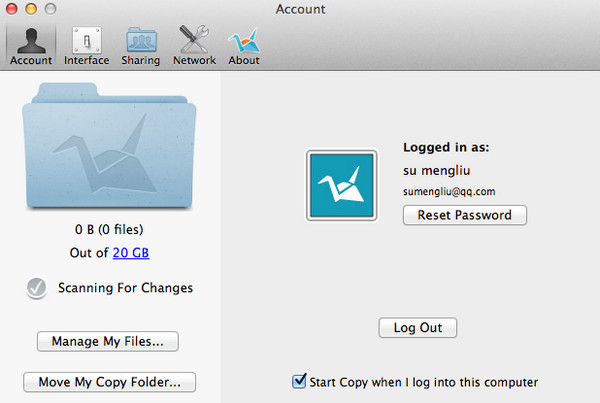Open the Interface preferences pane

[x=87, y=46]
